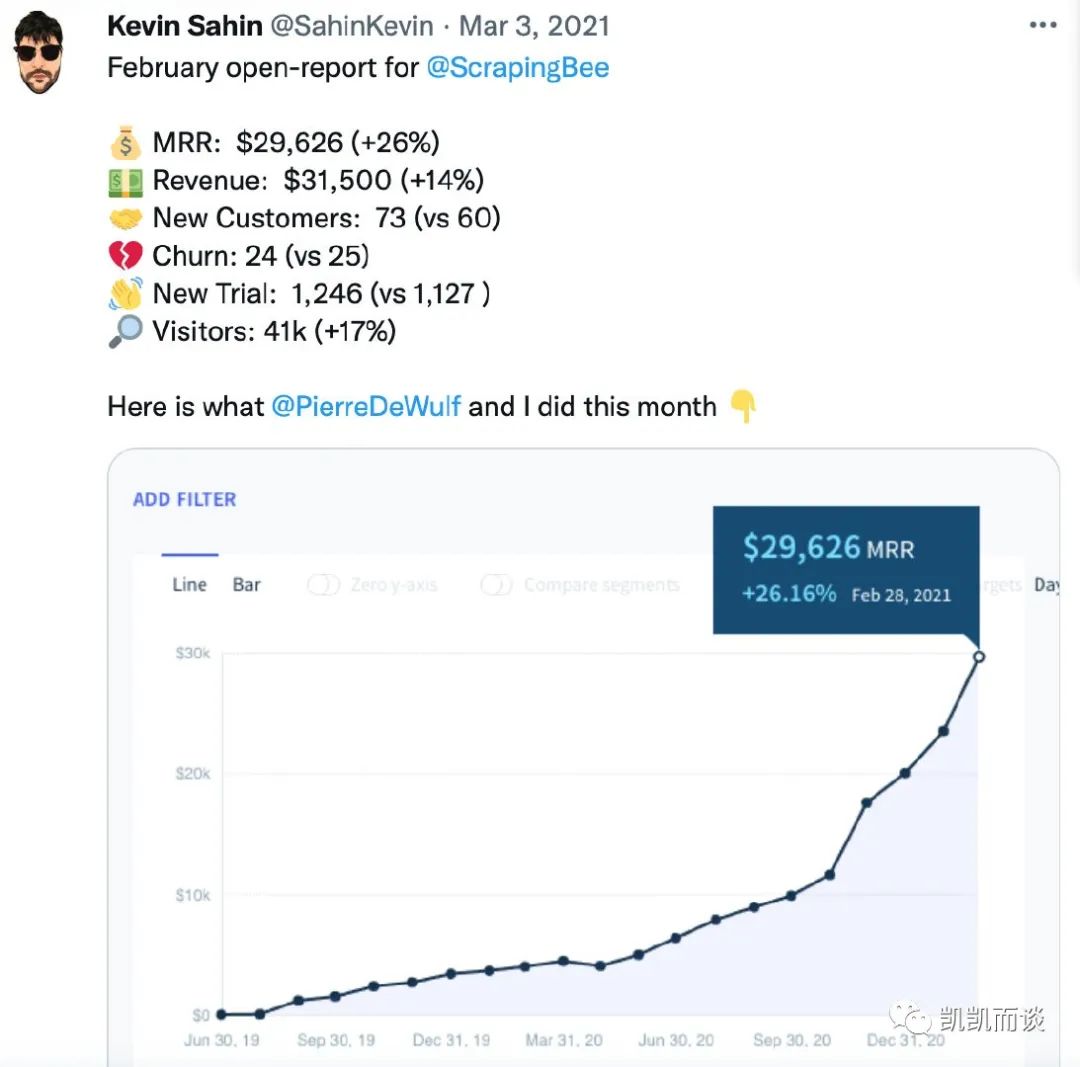Click the pointing-down hand emoji
Viewport: 1080px width, 1067px height.
pos(742,407)
